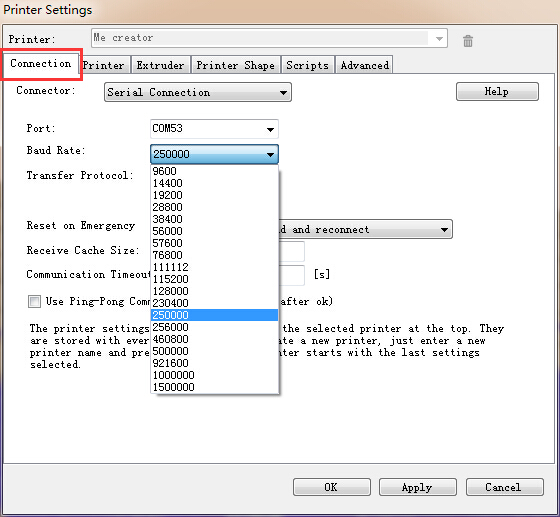Collapse the Baud Rate dropdown showing 250000
The image size is (560, 517).
click(x=214, y=155)
